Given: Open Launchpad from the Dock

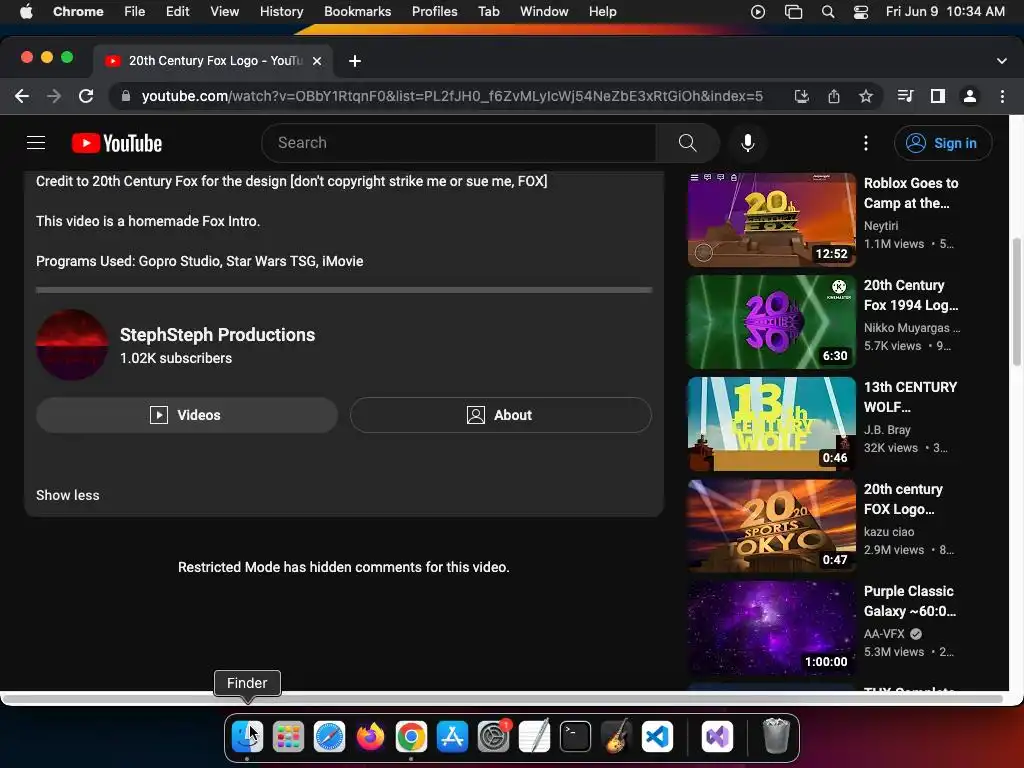Looking at the screenshot, I should [288, 737].
